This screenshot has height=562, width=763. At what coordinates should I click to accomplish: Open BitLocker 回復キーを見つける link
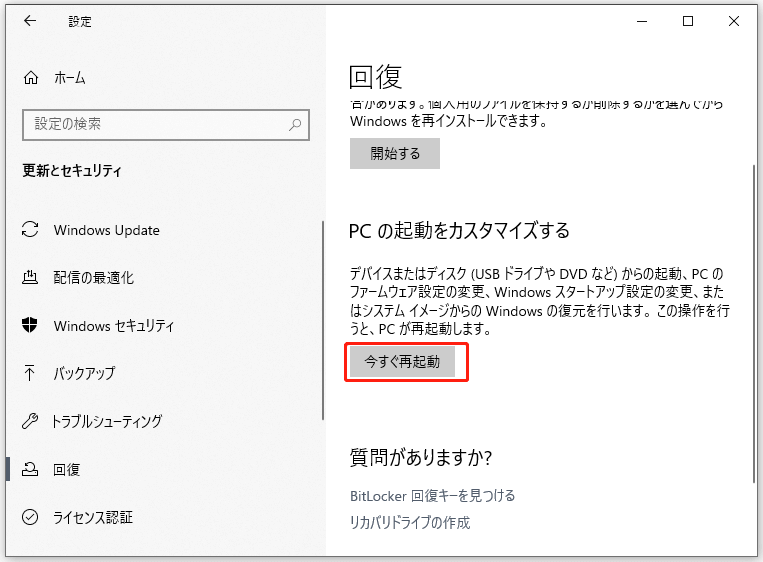point(433,496)
